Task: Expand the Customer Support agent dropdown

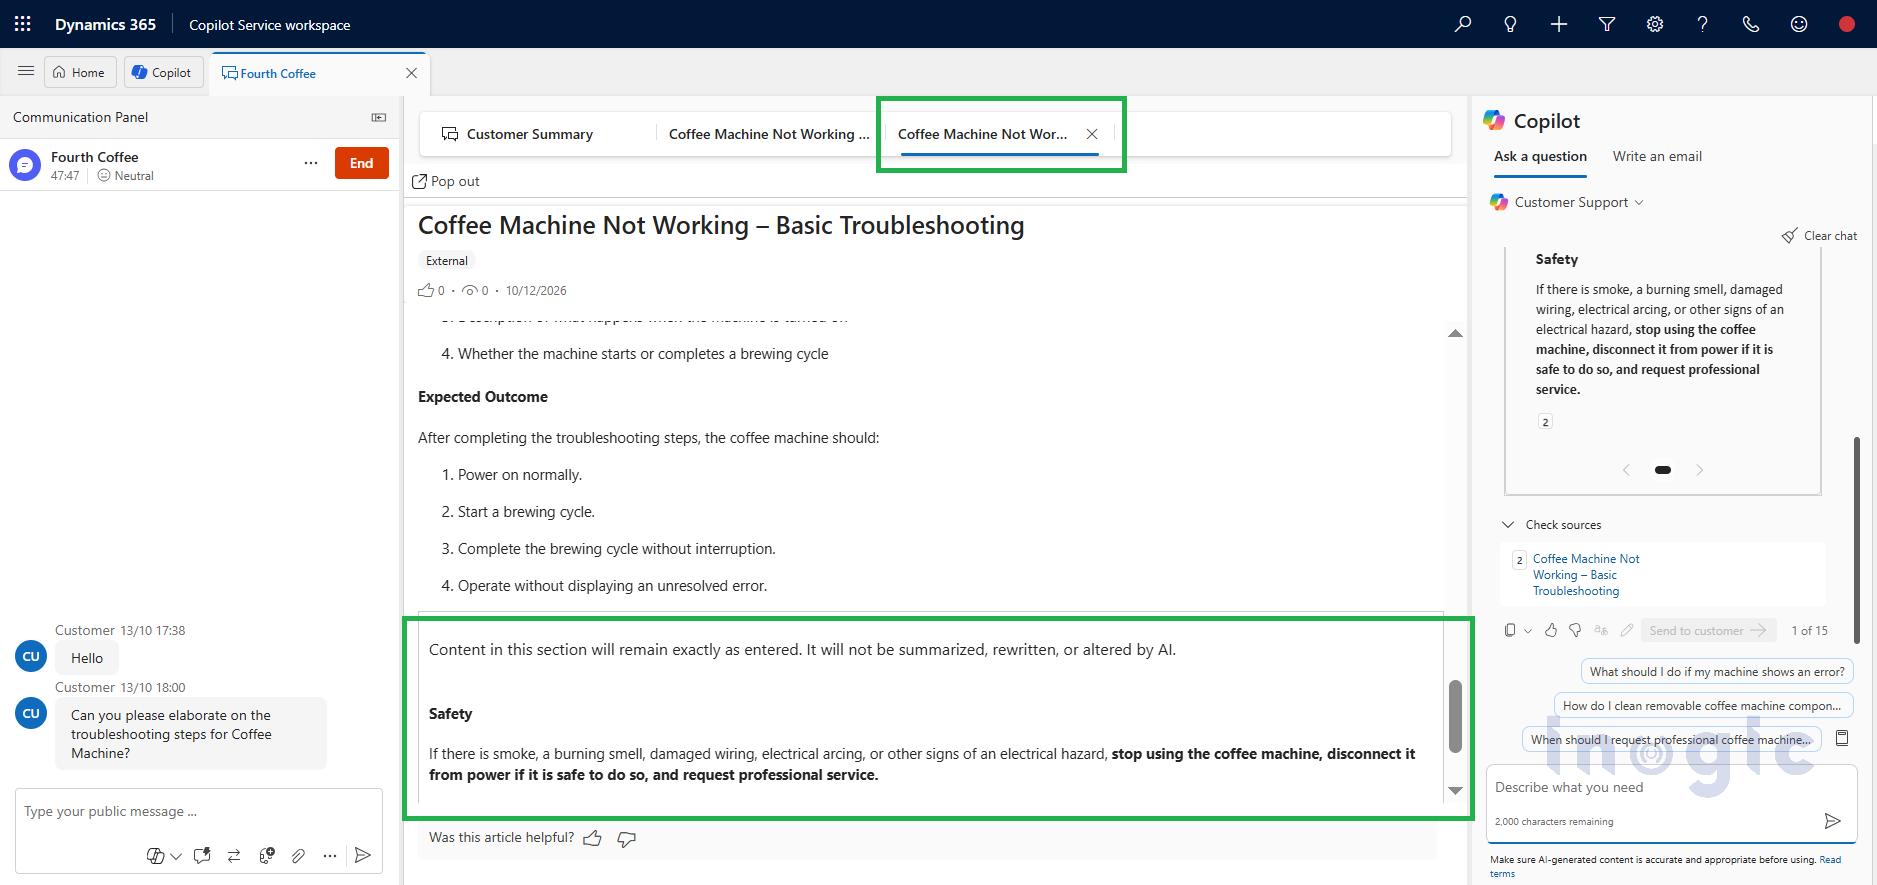Action: tap(1639, 202)
